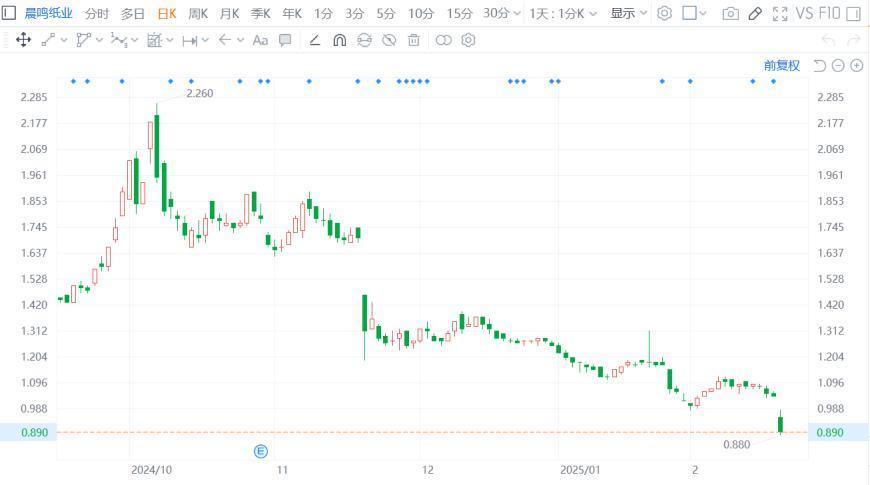
Task: Select the comment bubble annotation tool
Action: click(285, 40)
